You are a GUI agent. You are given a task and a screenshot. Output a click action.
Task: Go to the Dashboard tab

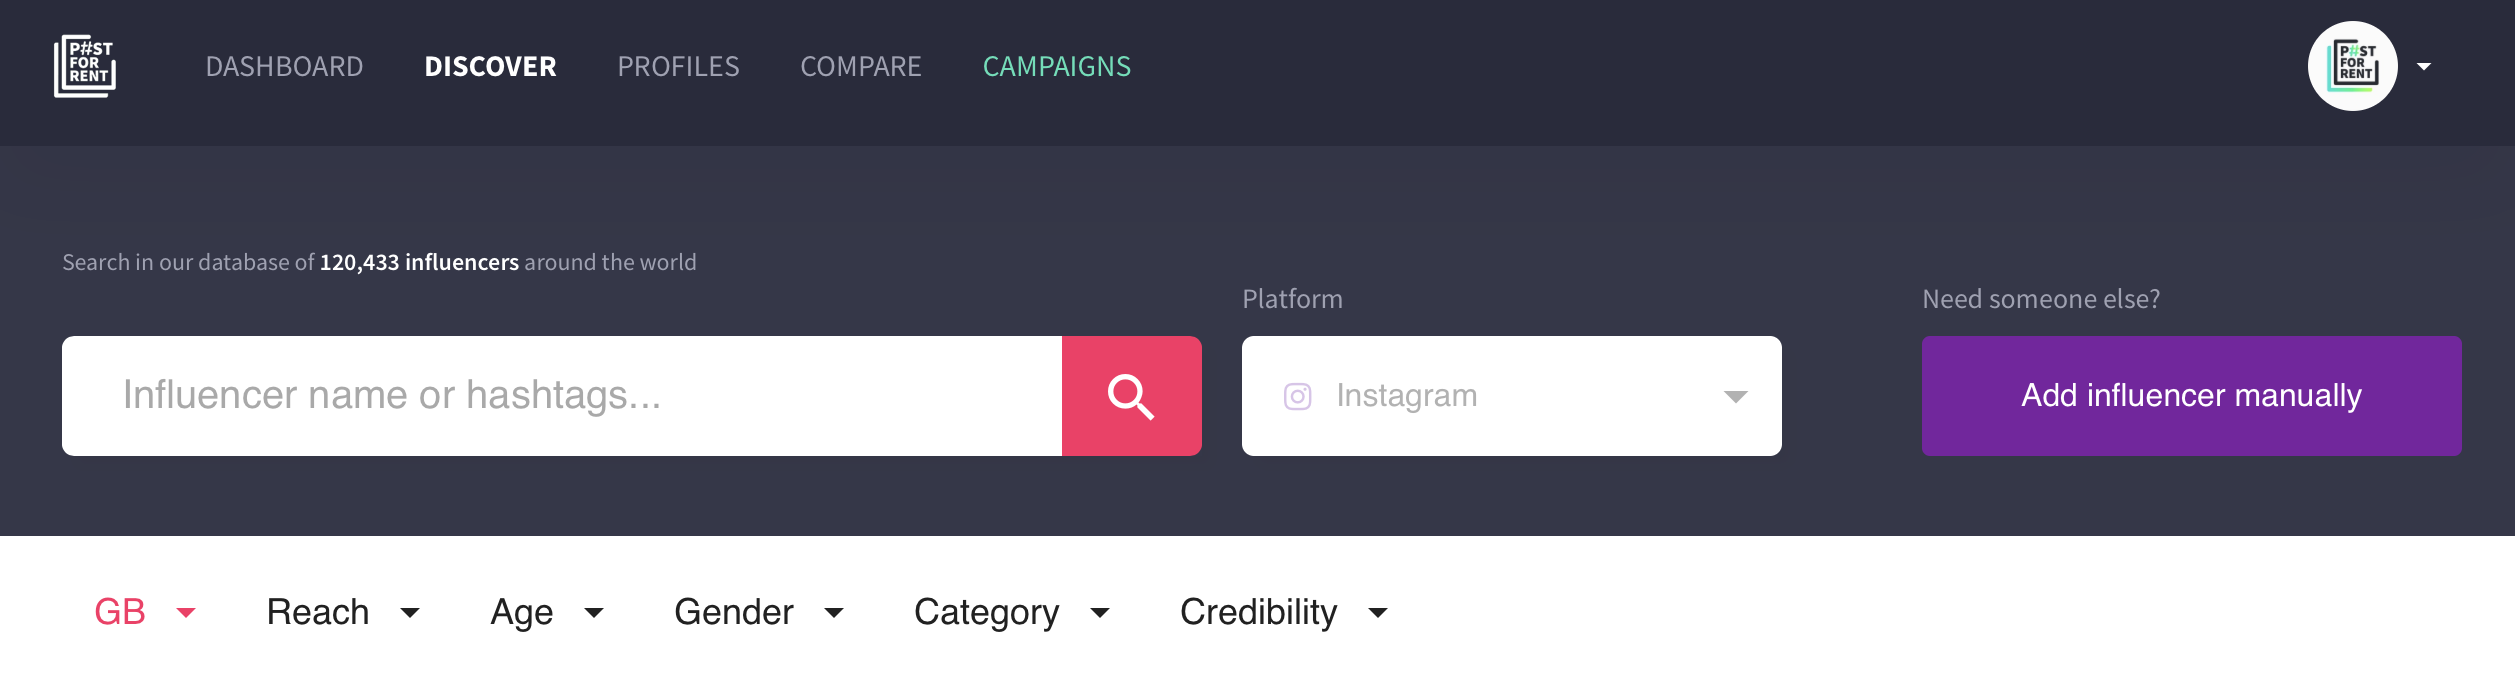(284, 67)
